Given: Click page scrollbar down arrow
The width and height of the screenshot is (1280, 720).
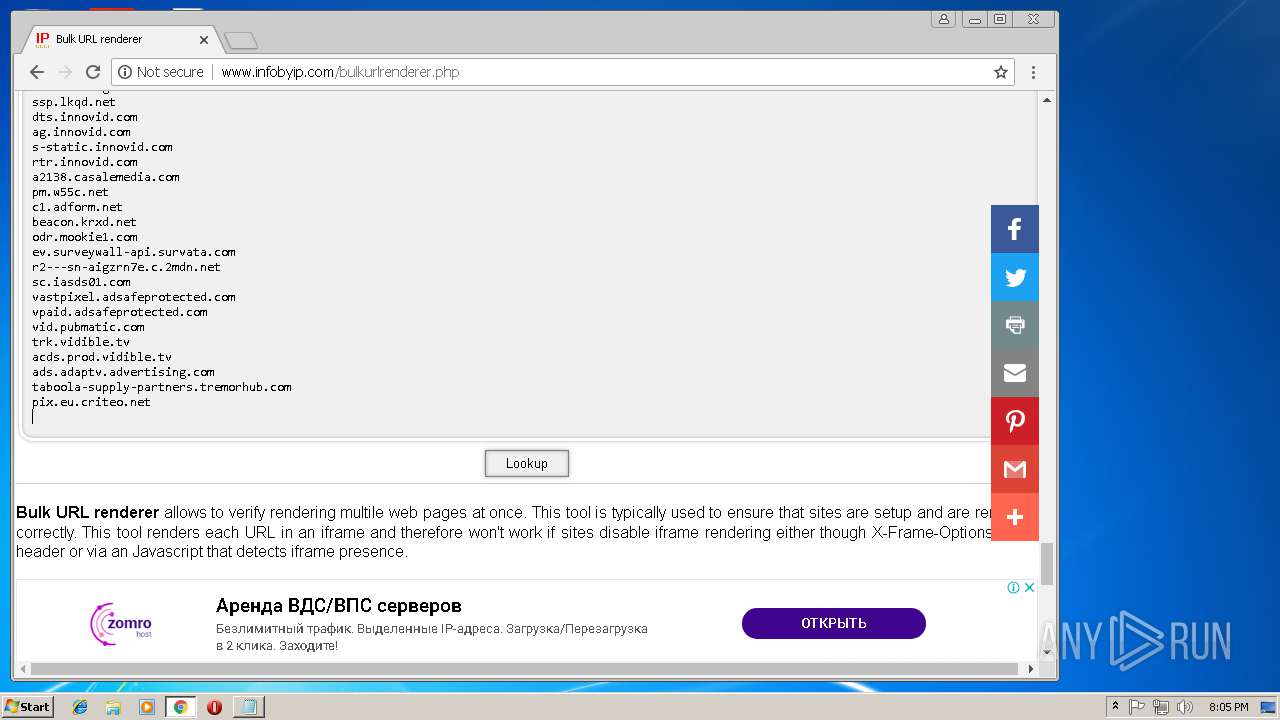Looking at the screenshot, I should pos(1047,652).
